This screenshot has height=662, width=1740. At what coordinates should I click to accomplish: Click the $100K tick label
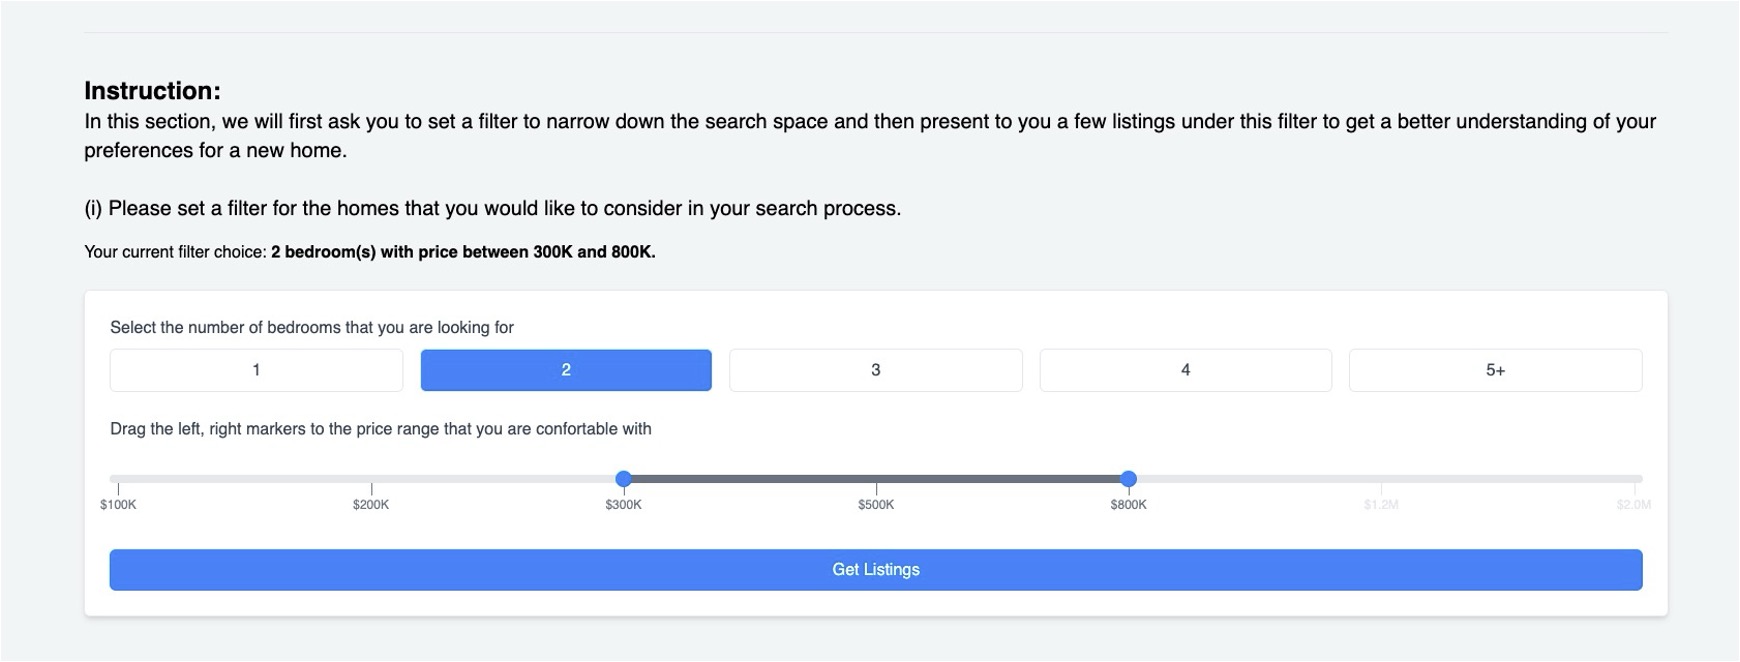pyautogui.click(x=118, y=505)
